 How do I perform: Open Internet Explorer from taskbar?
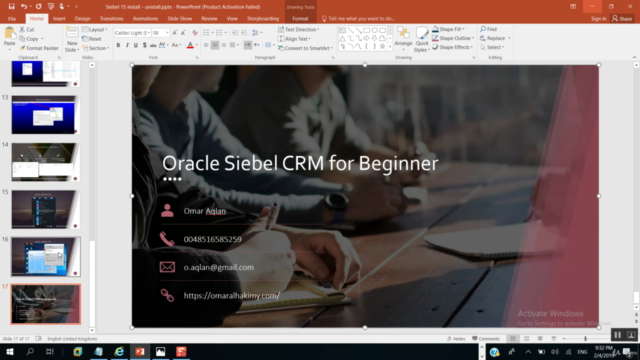(119, 351)
